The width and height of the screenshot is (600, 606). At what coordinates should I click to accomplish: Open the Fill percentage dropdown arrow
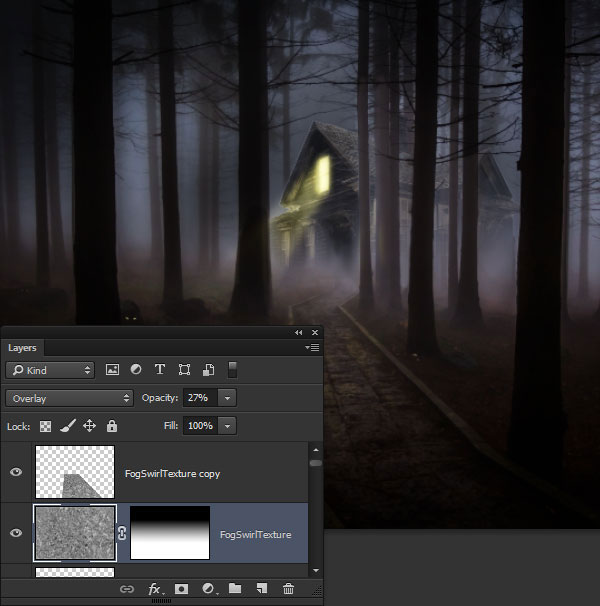click(227, 426)
